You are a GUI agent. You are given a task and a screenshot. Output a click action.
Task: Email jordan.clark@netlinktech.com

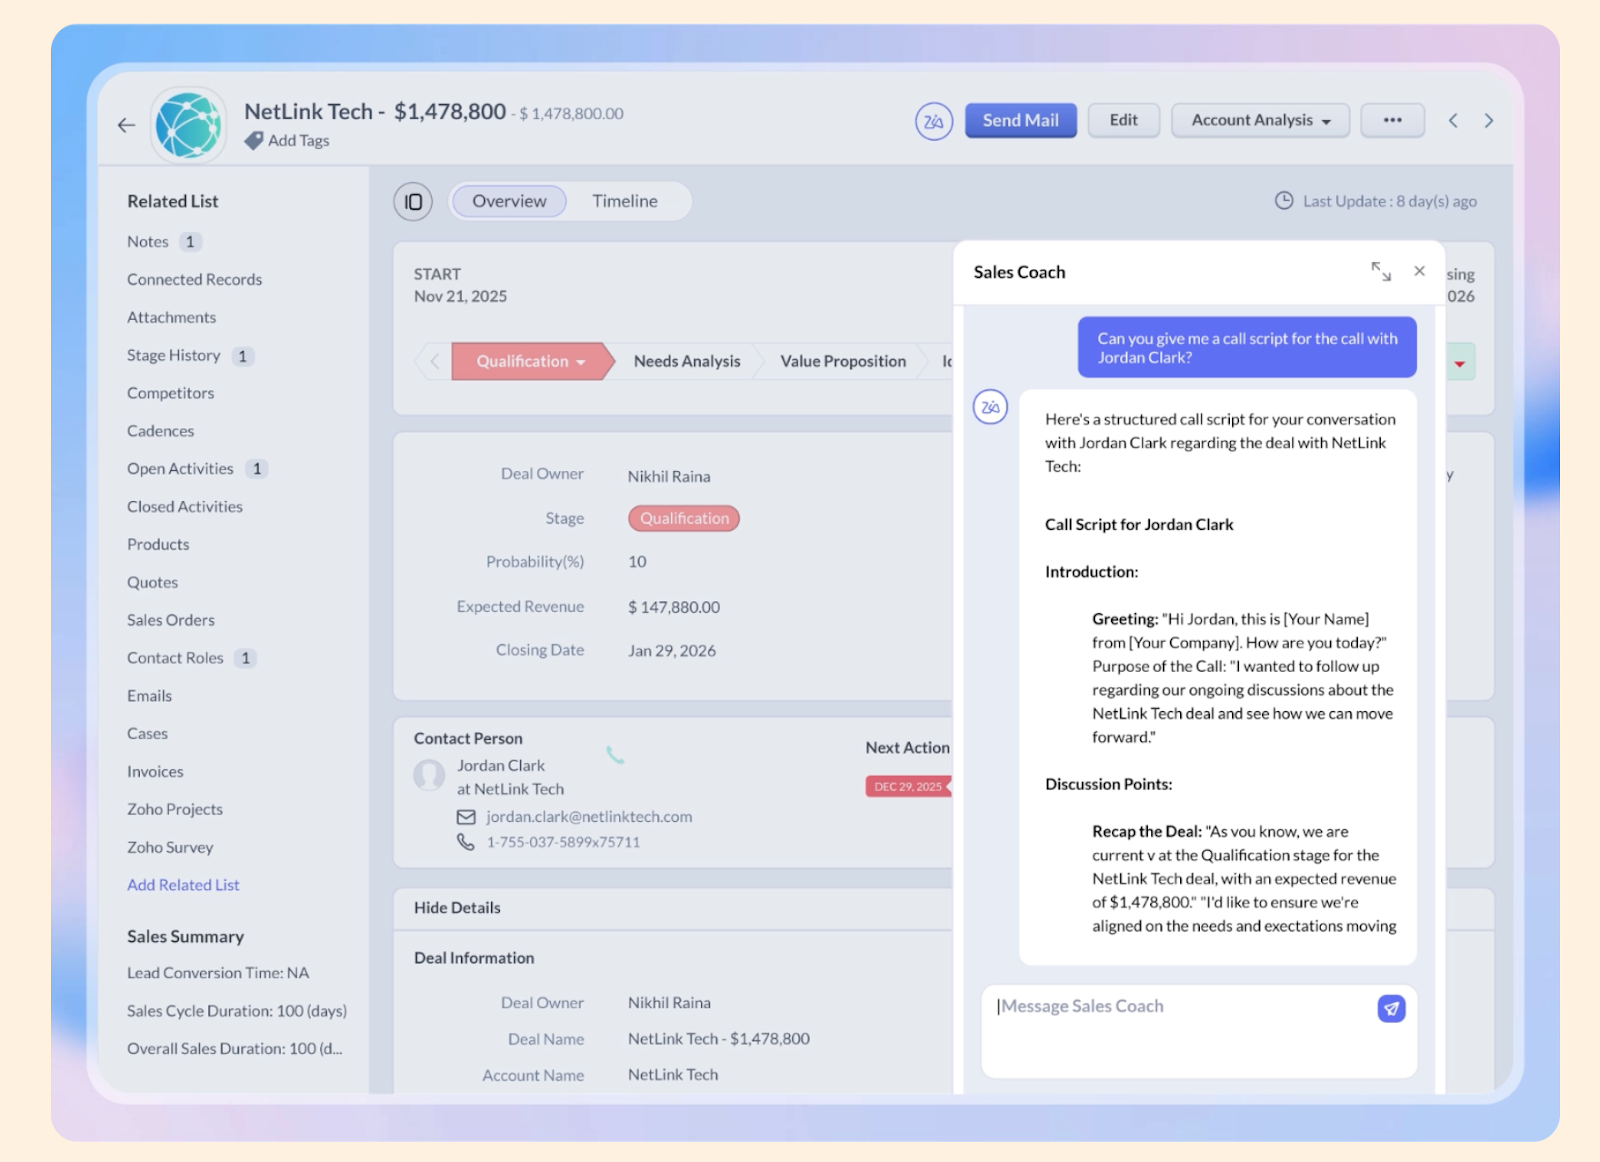[589, 817]
